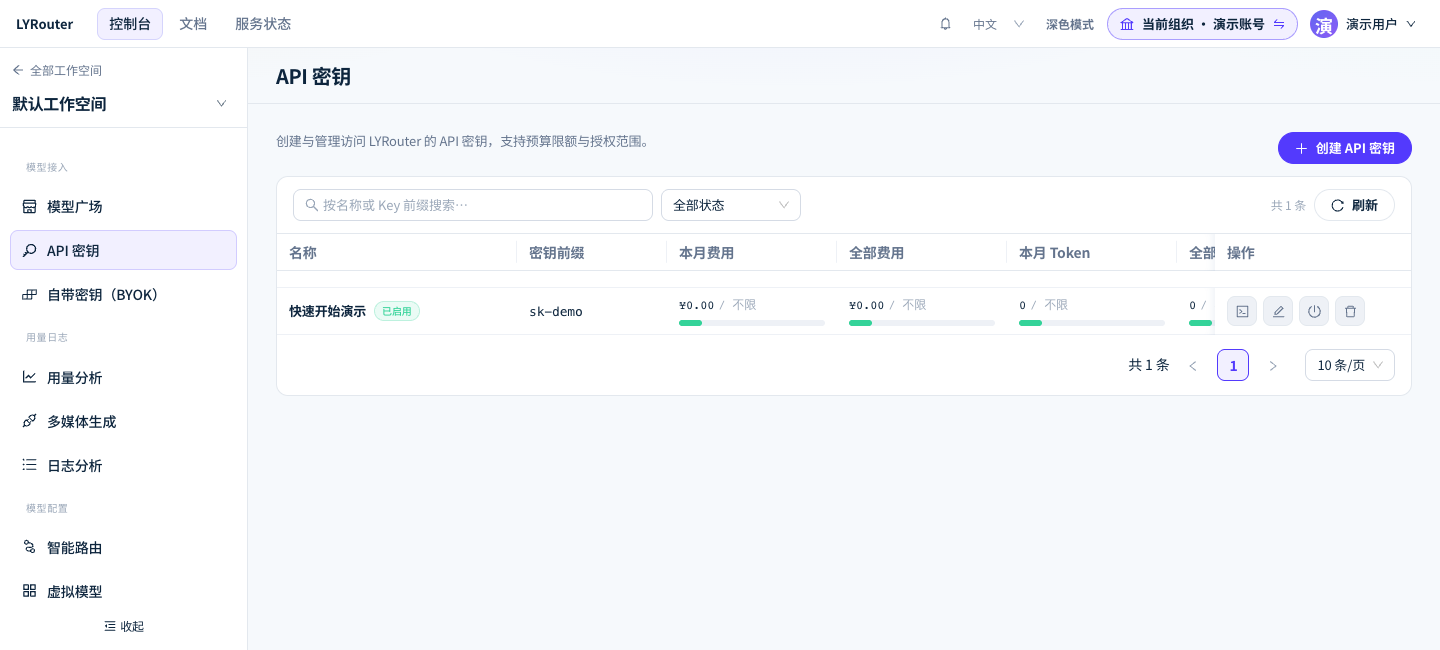Open the 全部状态 status filter
The height and width of the screenshot is (650, 1440).
click(x=731, y=205)
